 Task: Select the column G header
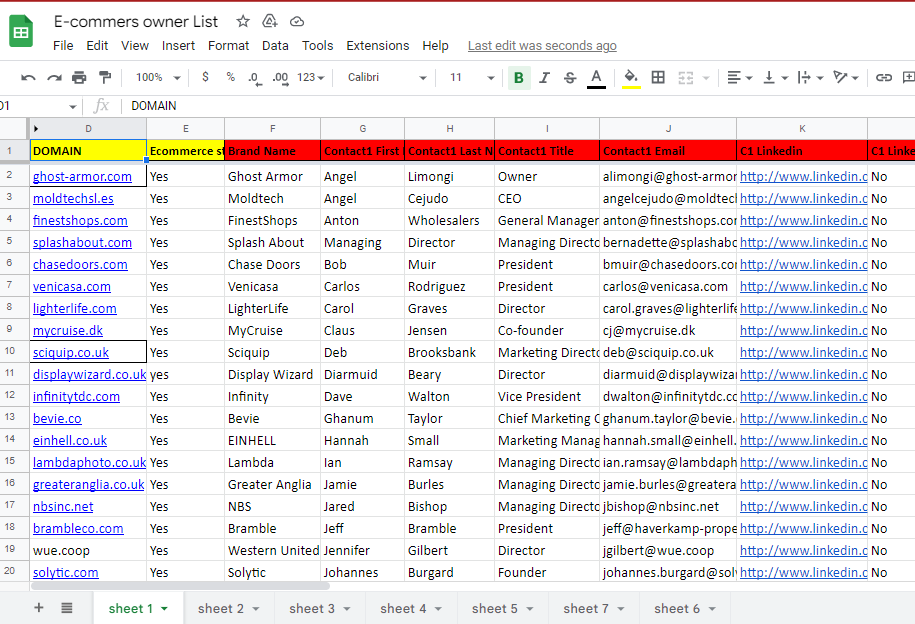coord(362,128)
